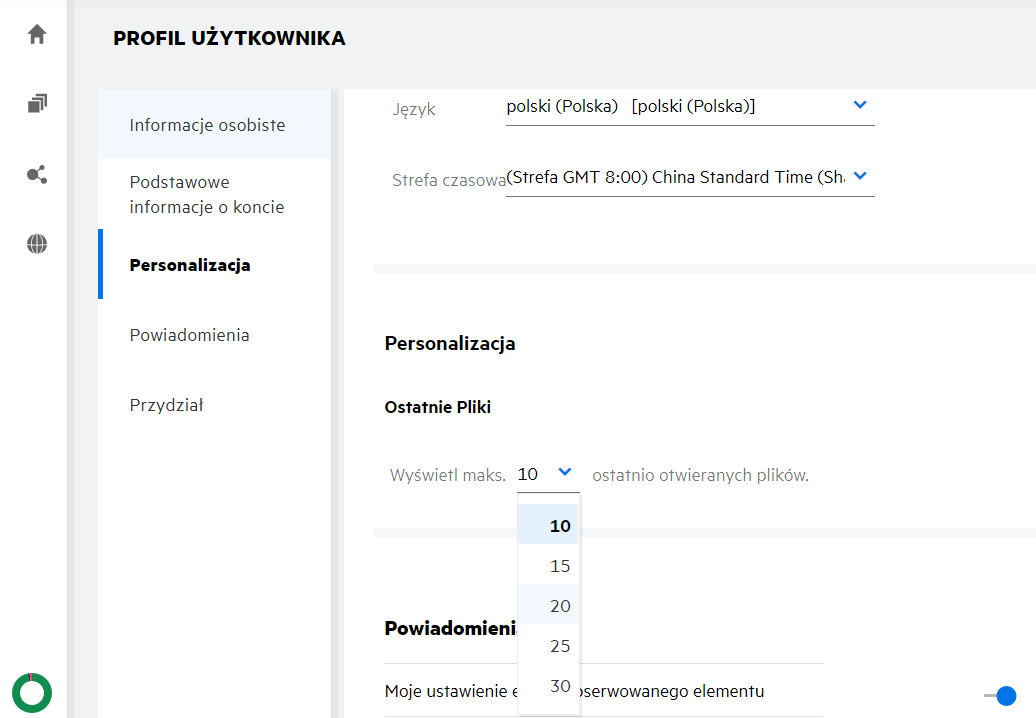The height and width of the screenshot is (718, 1036).
Task: Open the globe public folders icon
Action: click(x=37, y=244)
